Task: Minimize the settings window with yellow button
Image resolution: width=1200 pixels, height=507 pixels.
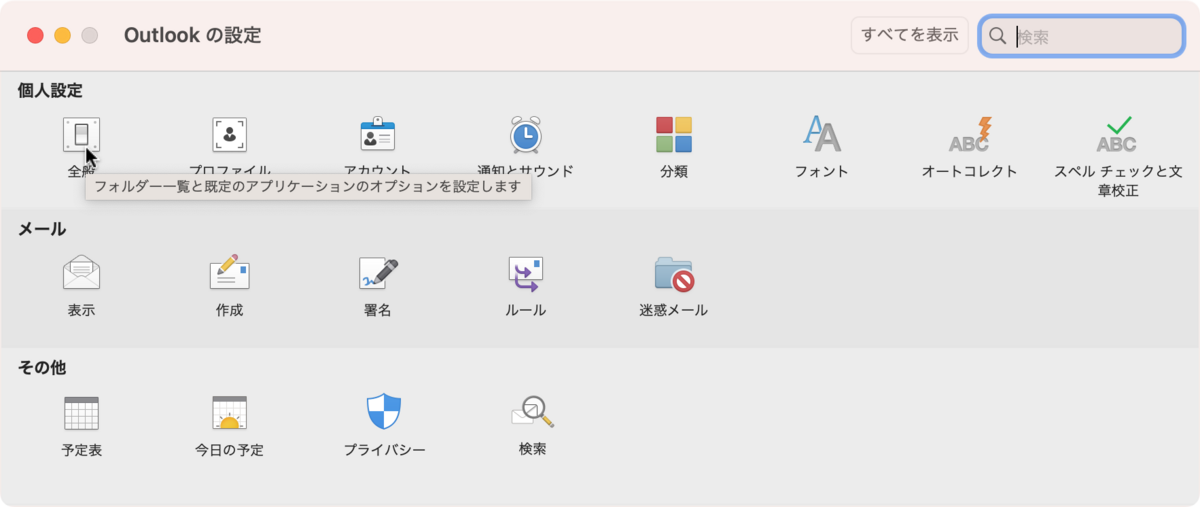Action: pyautogui.click(x=62, y=35)
